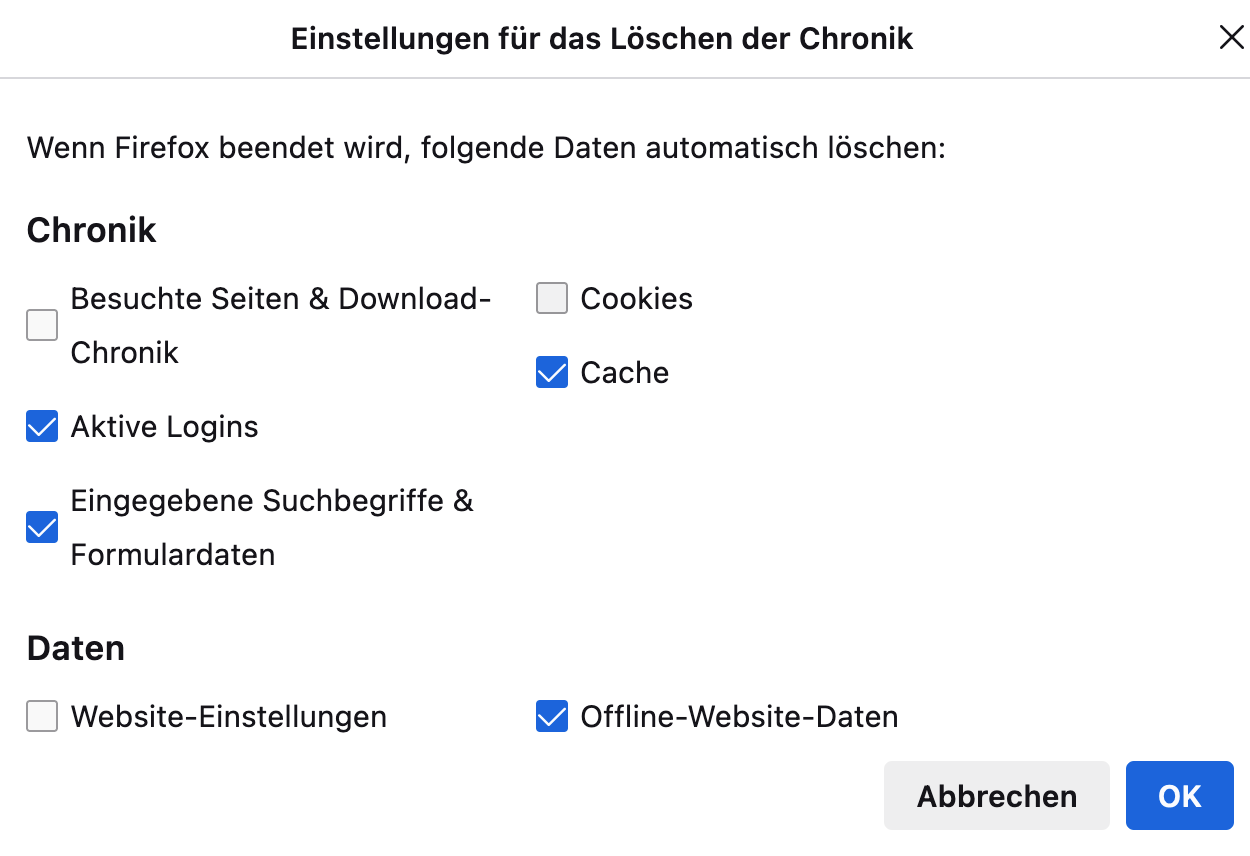Click the Offline-Website-Daten label text
This screenshot has width=1250, height=856.
point(739,717)
